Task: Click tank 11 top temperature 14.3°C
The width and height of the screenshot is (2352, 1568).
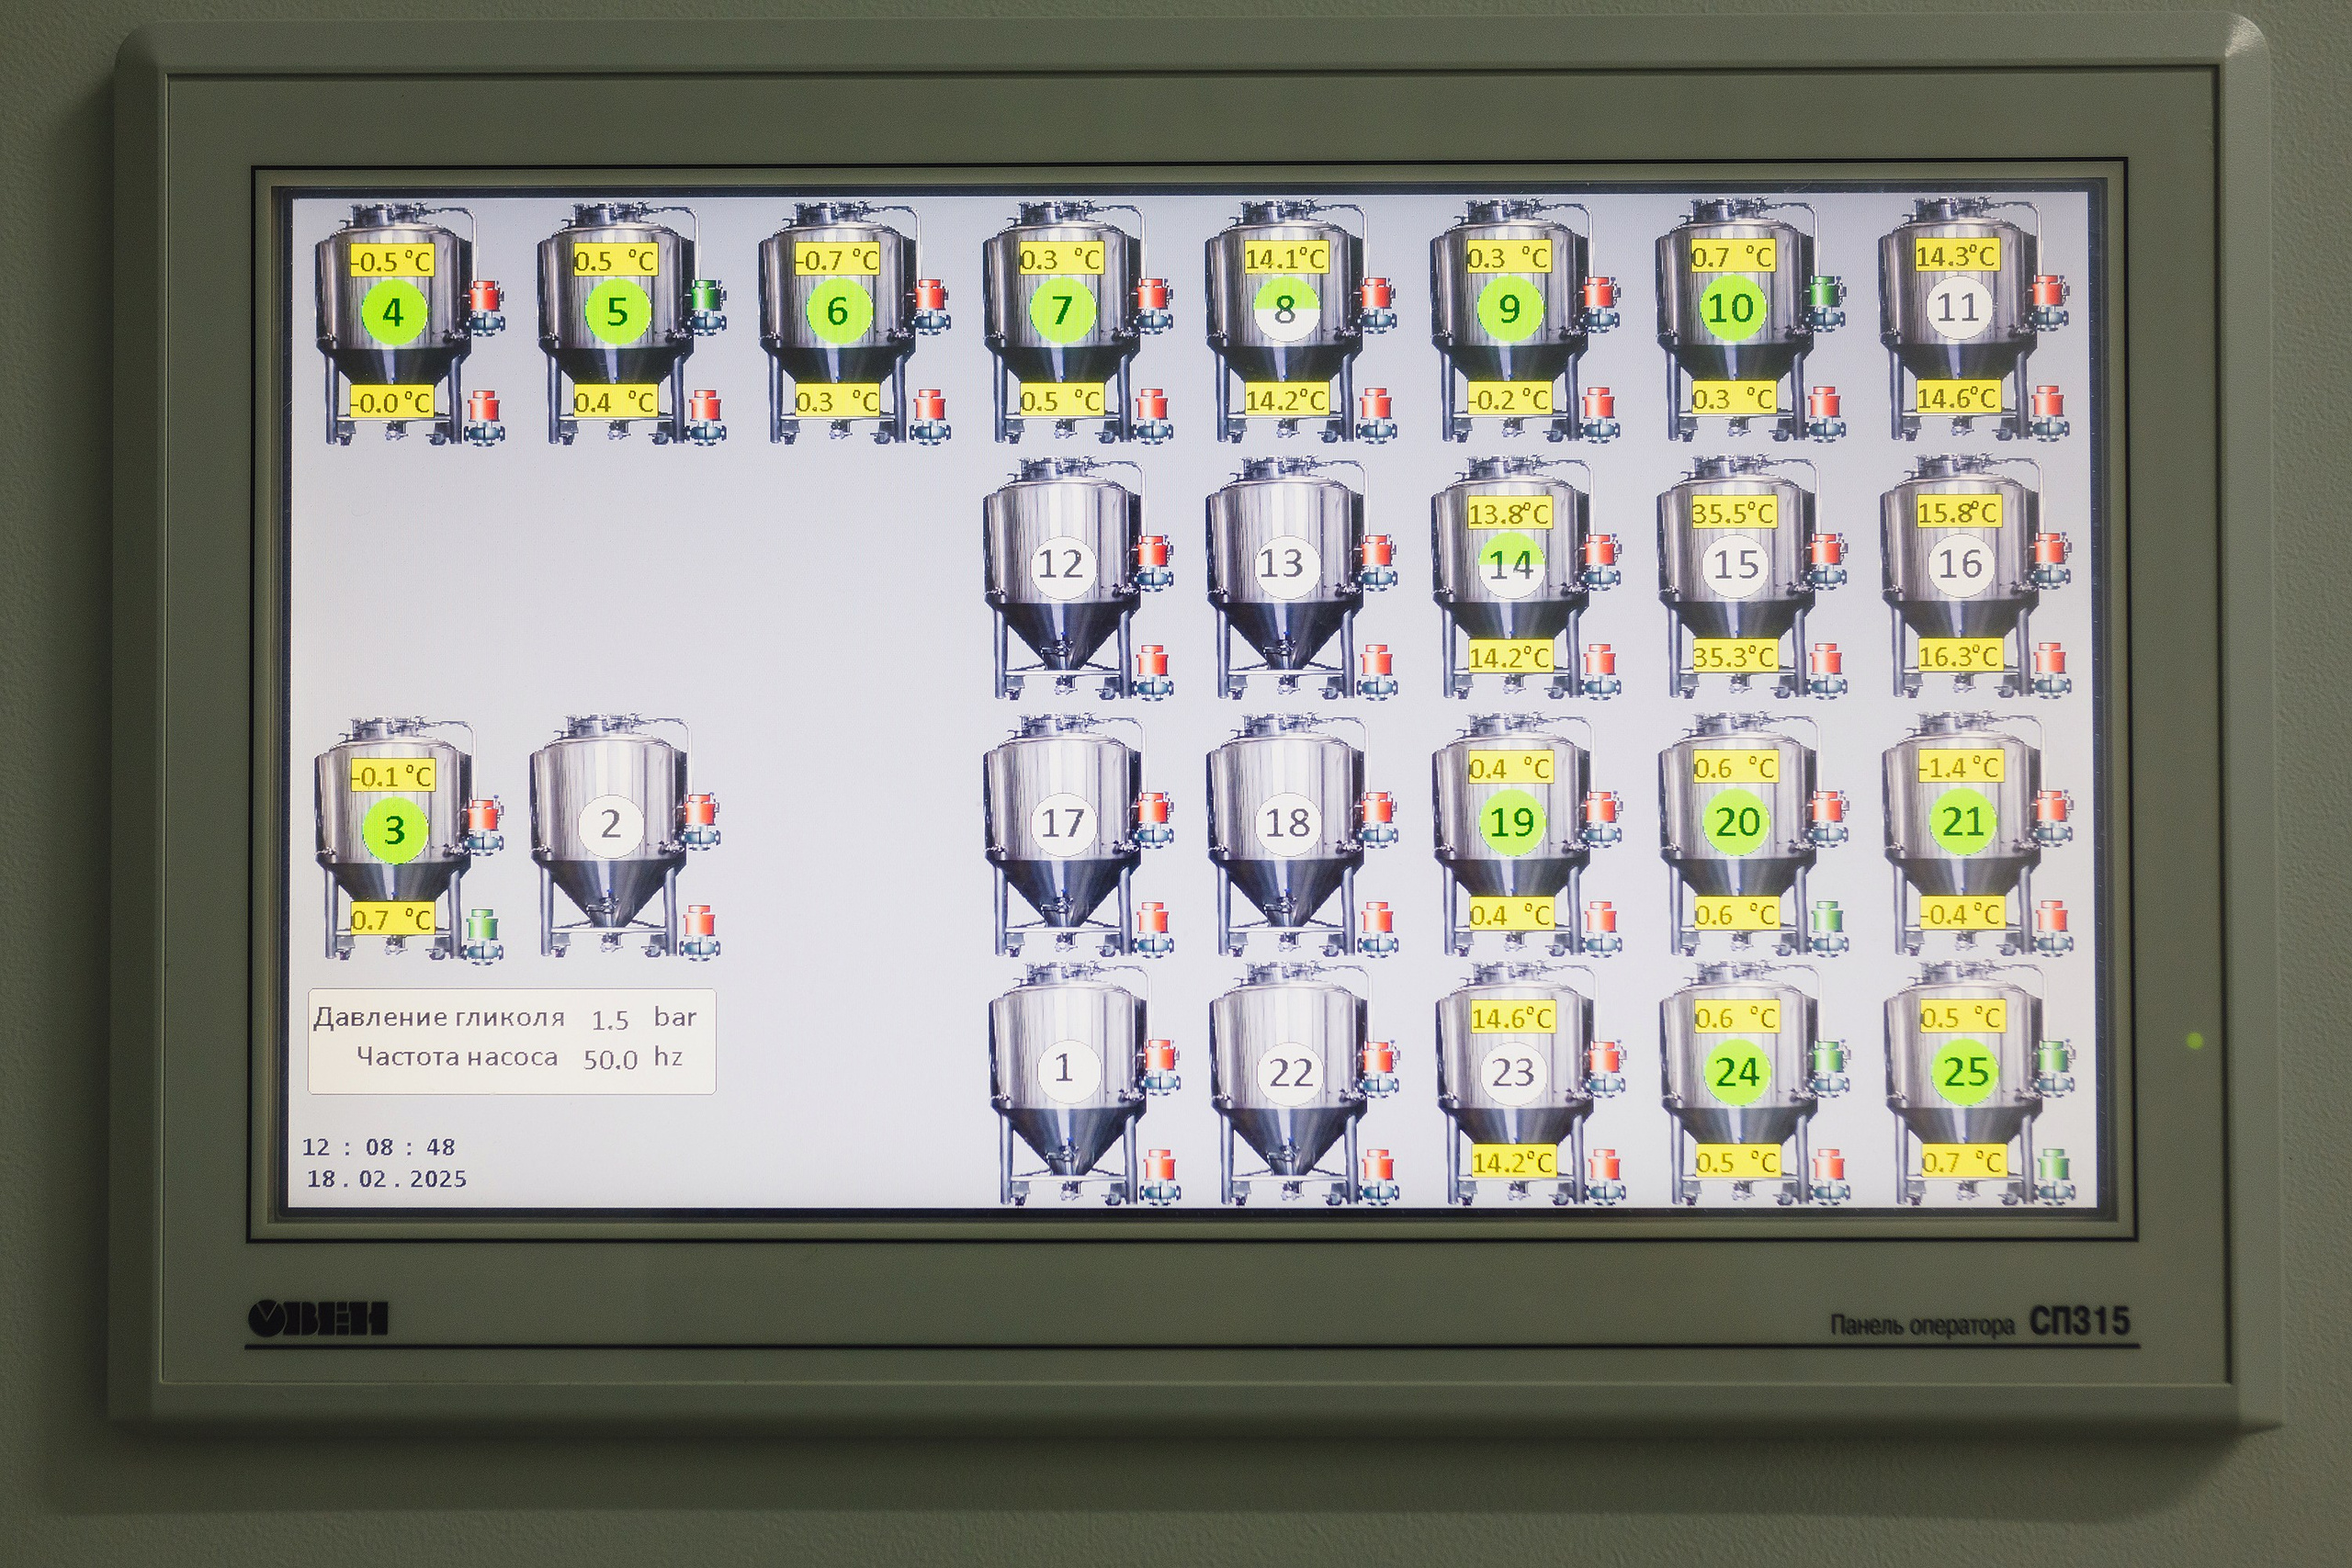Action: click(x=1956, y=257)
